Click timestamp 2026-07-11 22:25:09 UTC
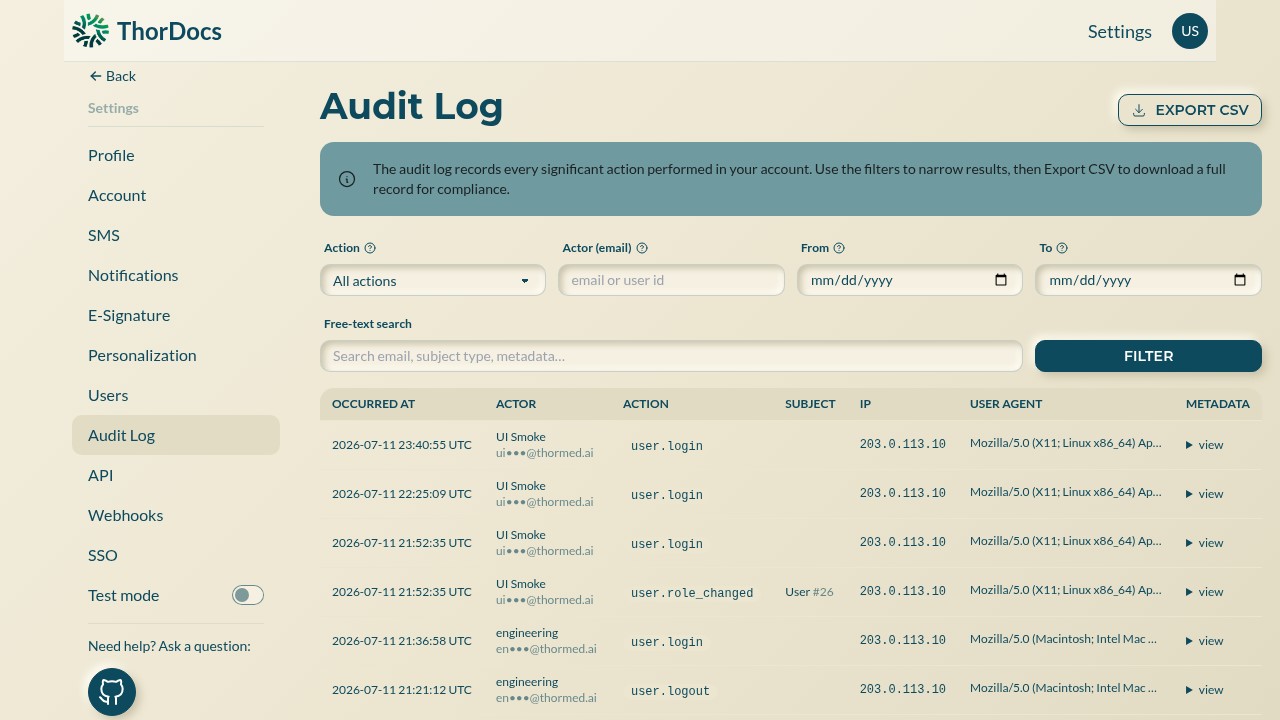The height and width of the screenshot is (720, 1280). (x=402, y=494)
